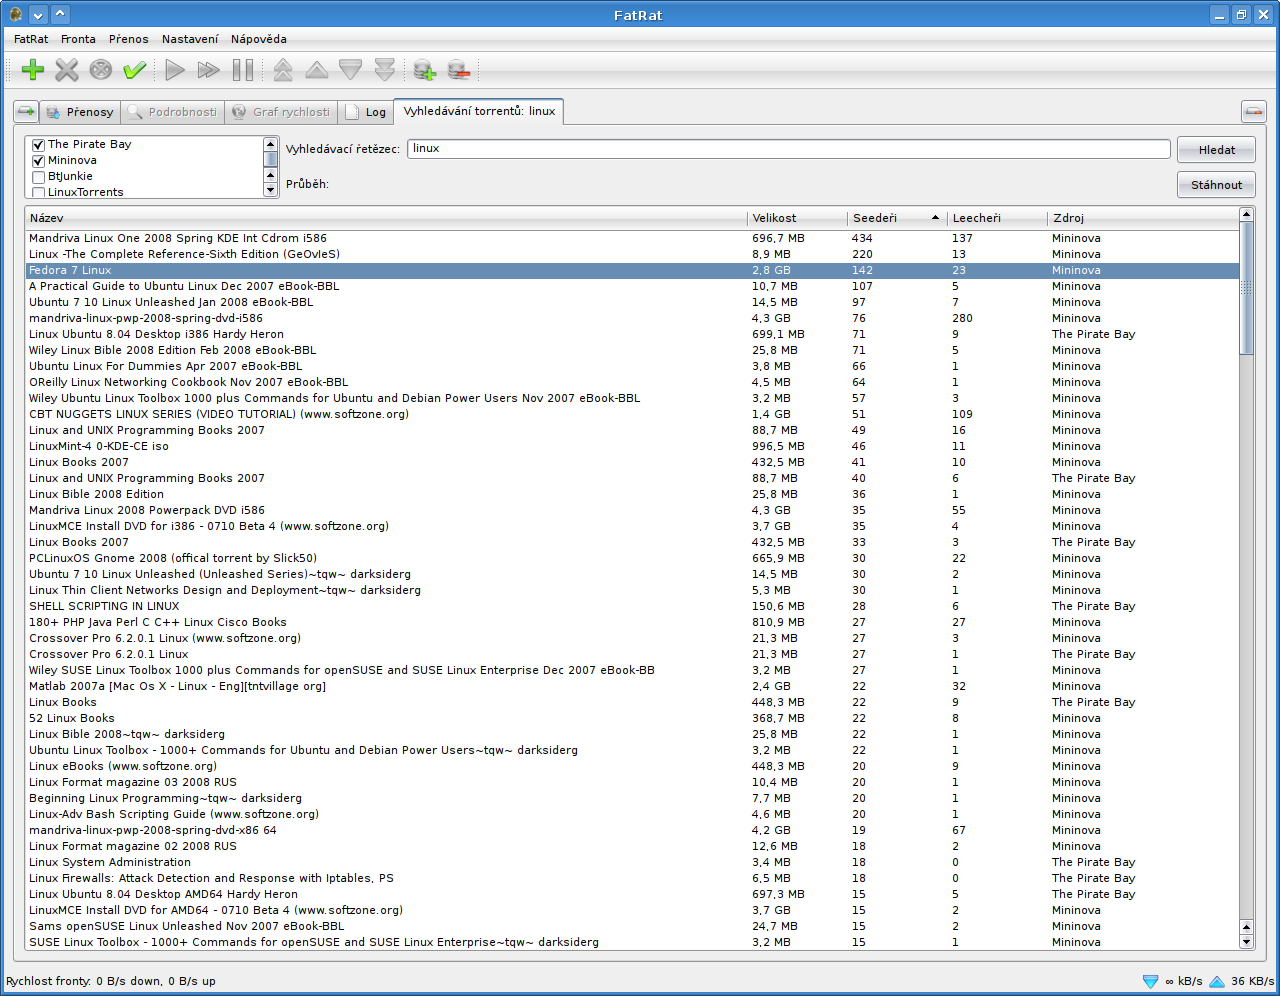Viewport: 1280px width, 996px height.
Task: Sort results by the Zdroj column header
Action: coord(1143,218)
